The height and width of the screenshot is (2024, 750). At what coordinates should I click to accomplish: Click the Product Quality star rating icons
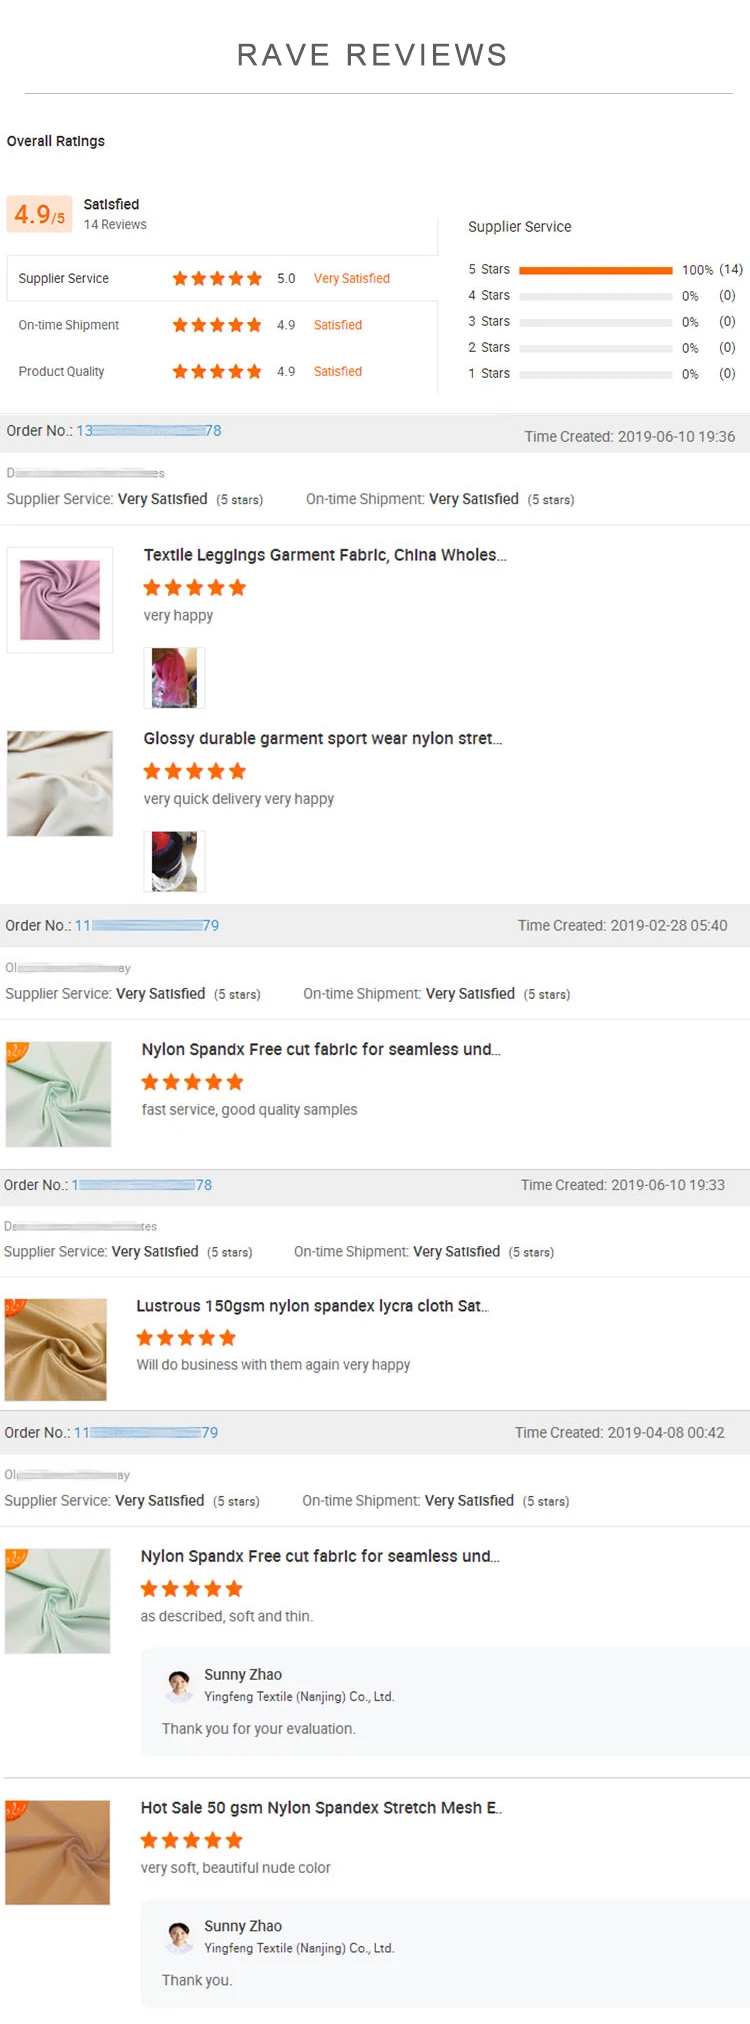point(217,372)
